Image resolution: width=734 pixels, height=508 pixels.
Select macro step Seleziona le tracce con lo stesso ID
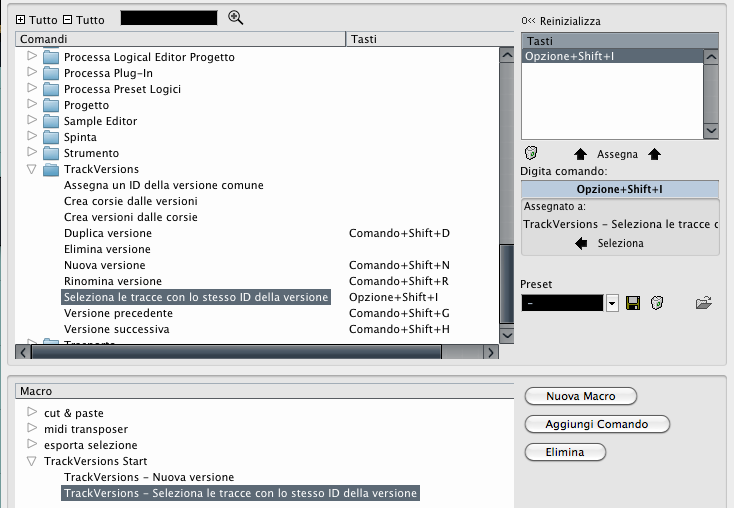240,493
